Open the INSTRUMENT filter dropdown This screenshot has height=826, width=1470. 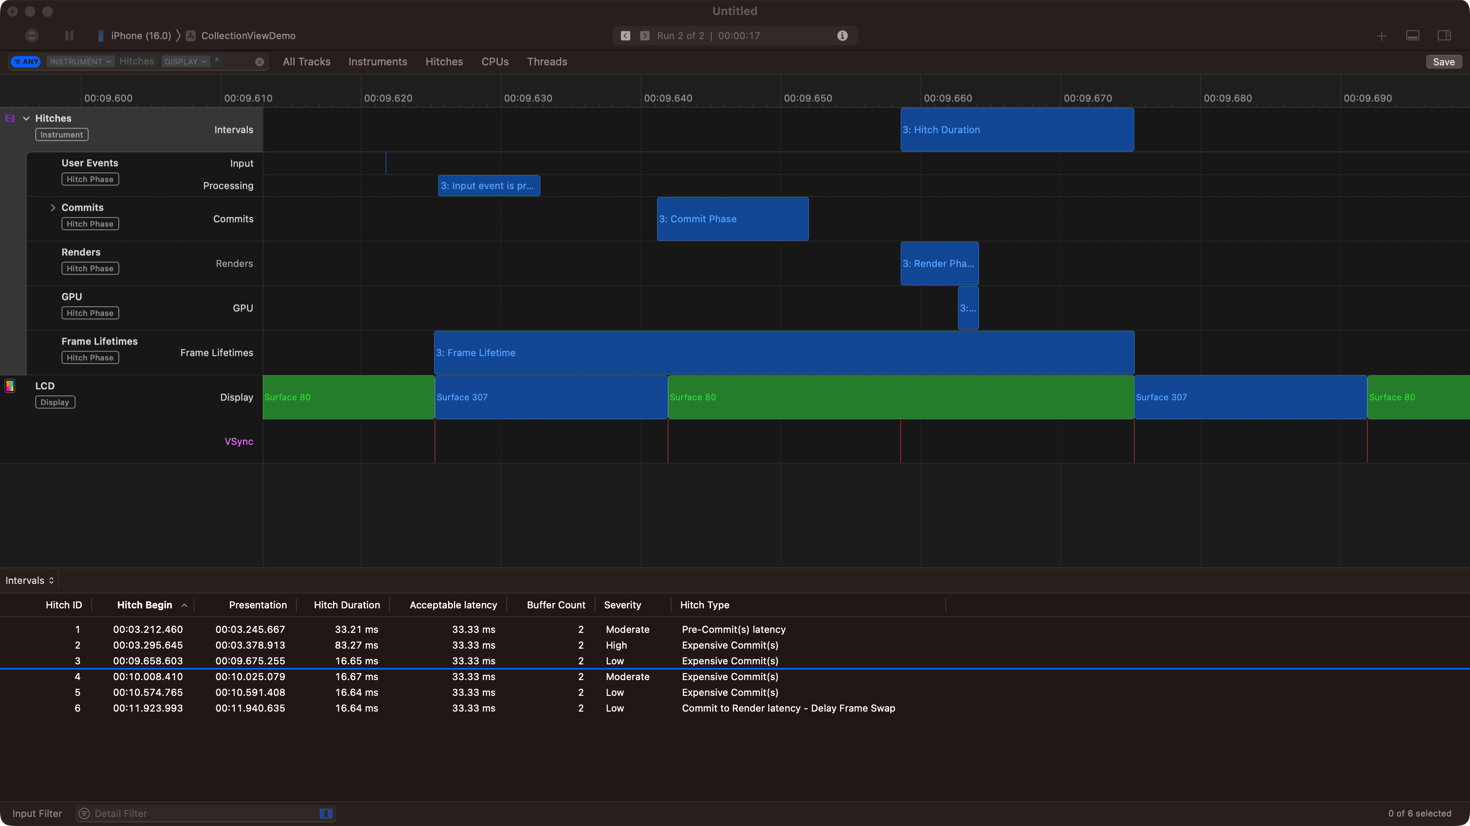point(81,62)
